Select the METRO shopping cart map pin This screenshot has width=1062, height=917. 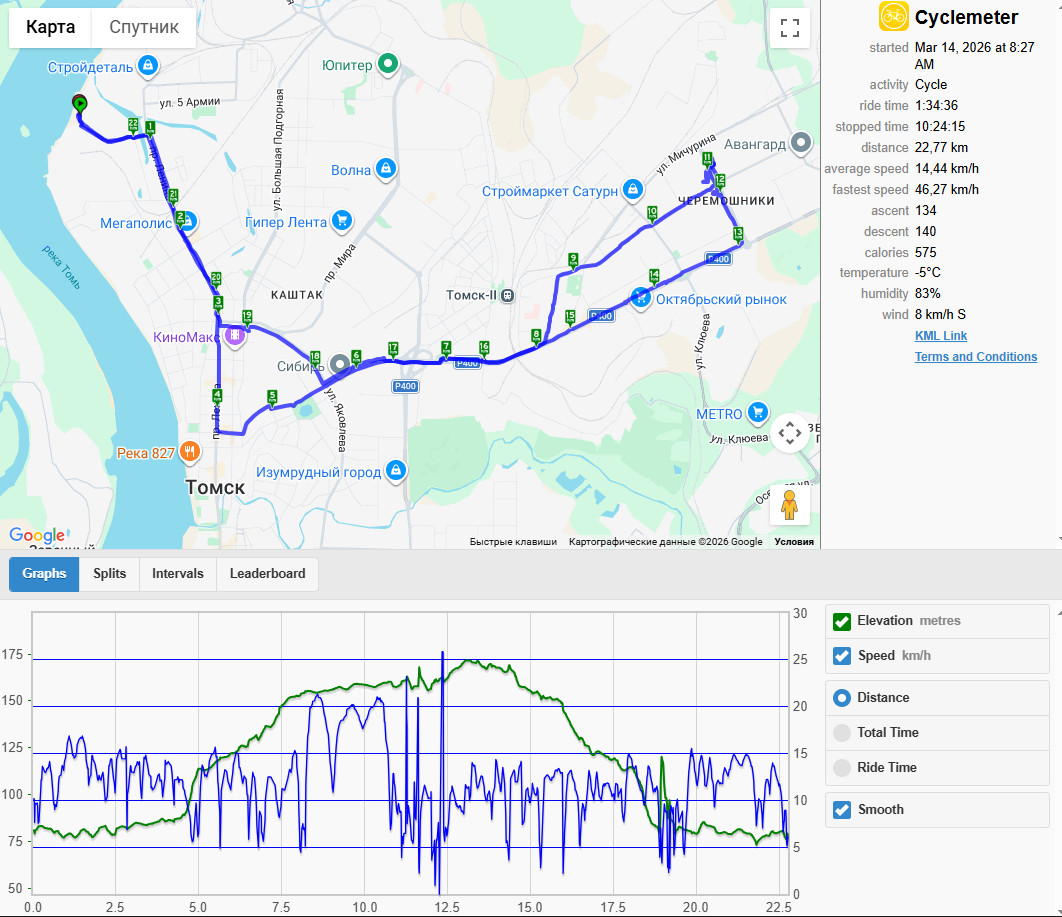pos(758,412)
